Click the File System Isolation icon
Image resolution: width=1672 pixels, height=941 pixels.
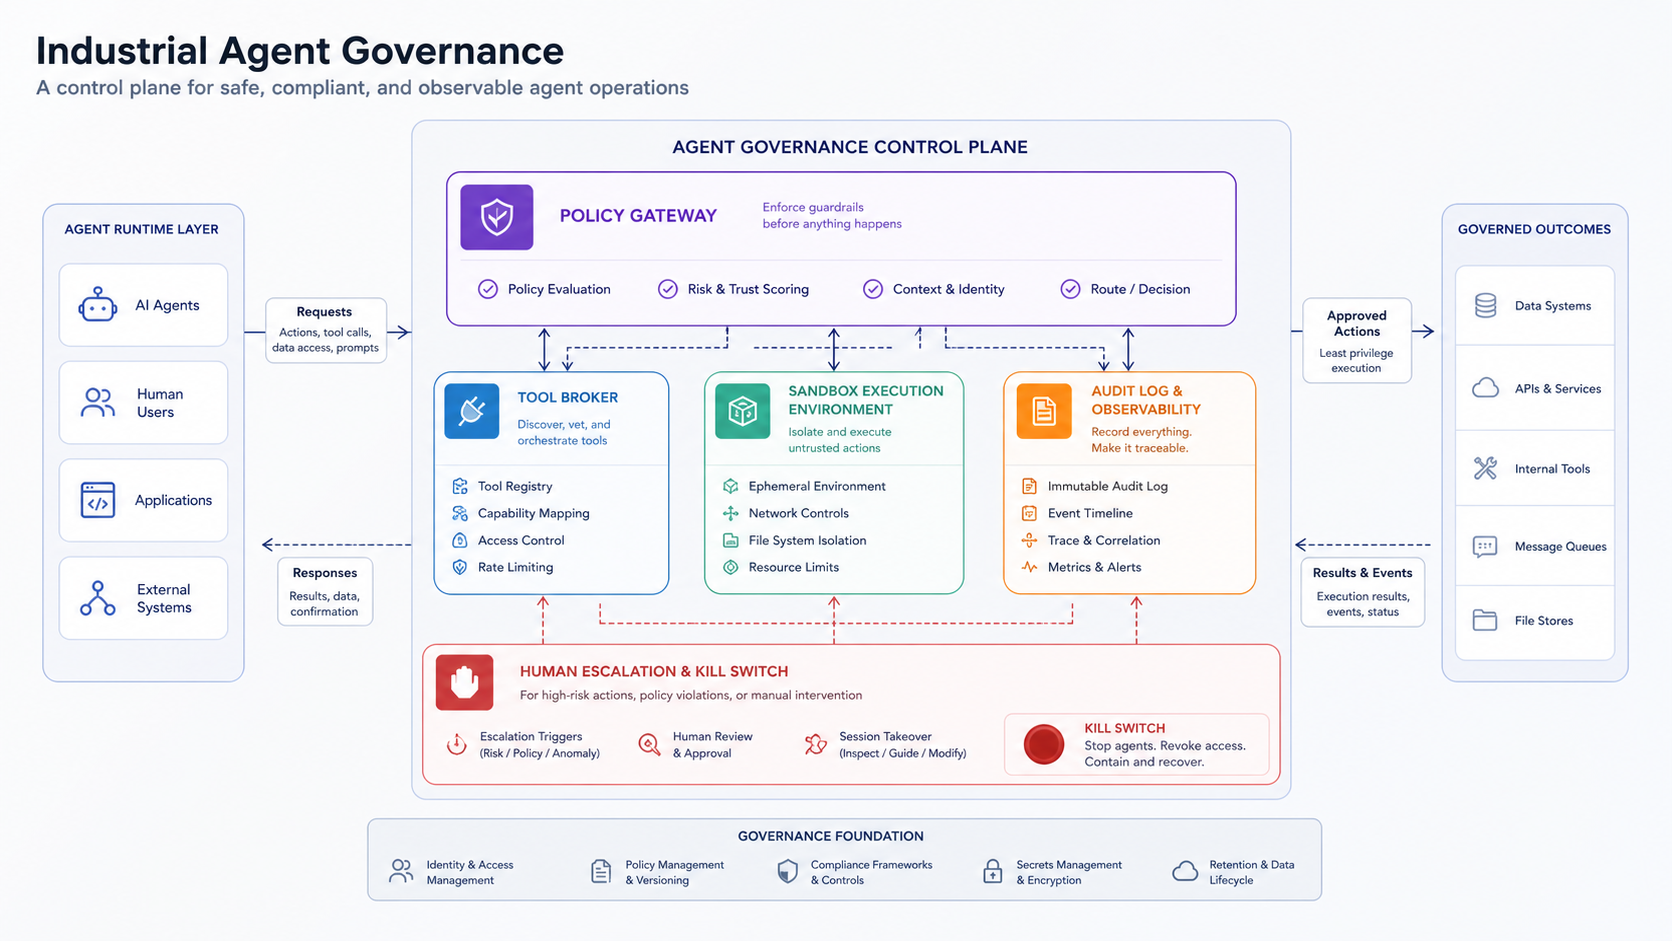[731, 540]
